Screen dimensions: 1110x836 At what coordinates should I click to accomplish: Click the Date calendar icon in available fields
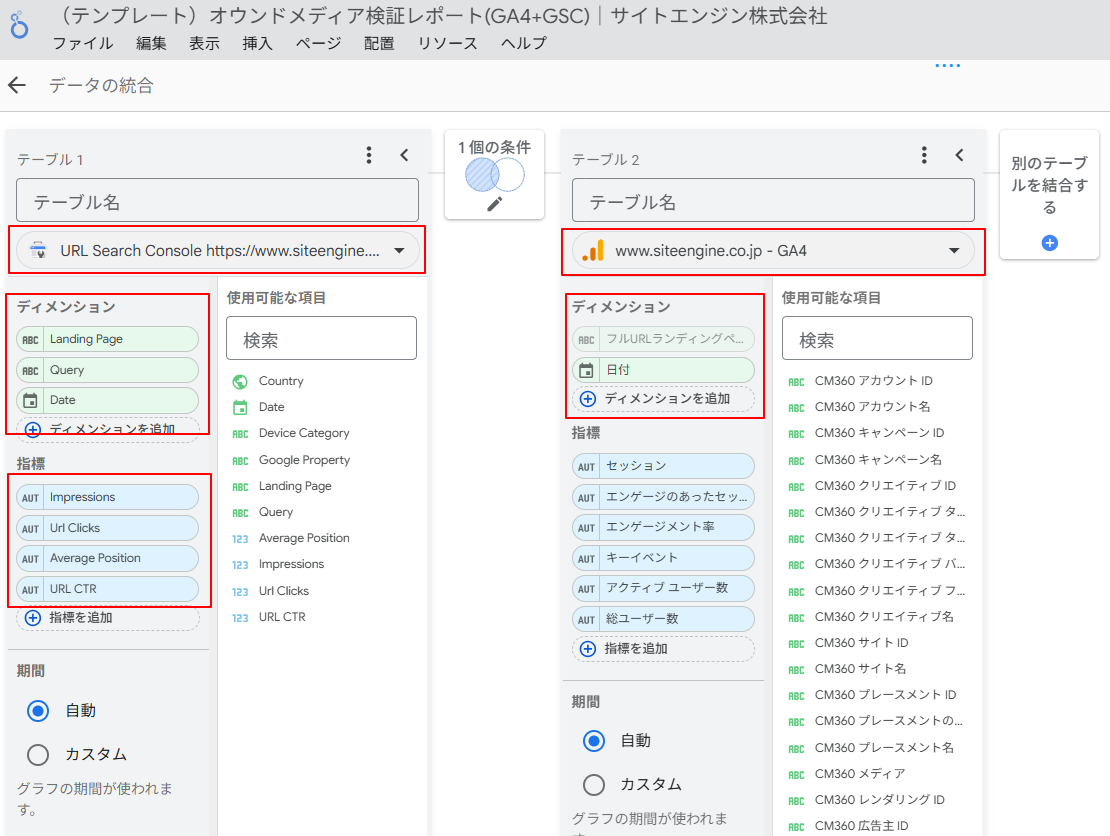click(241, 407)
